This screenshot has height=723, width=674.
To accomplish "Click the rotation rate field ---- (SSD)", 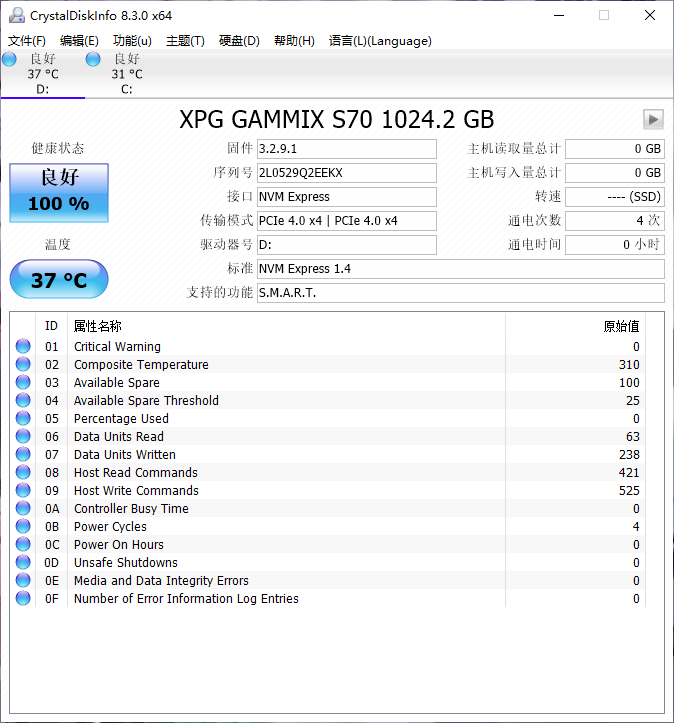I will click(x=615, y=197).
